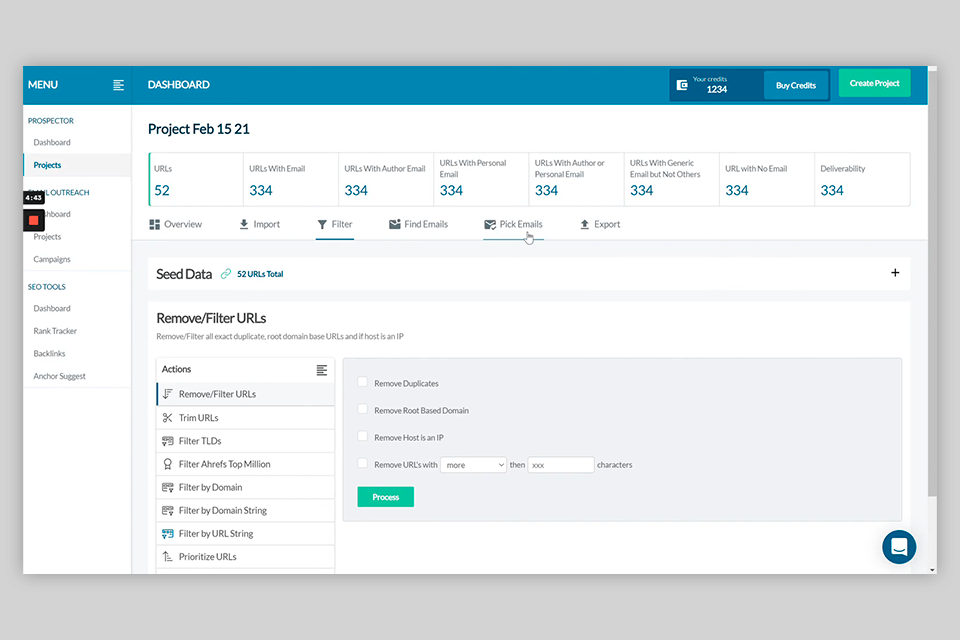Open SEO Tools Dashboard link
The width and height of the screenshot is (960, 640).
(x=52, y=308)
